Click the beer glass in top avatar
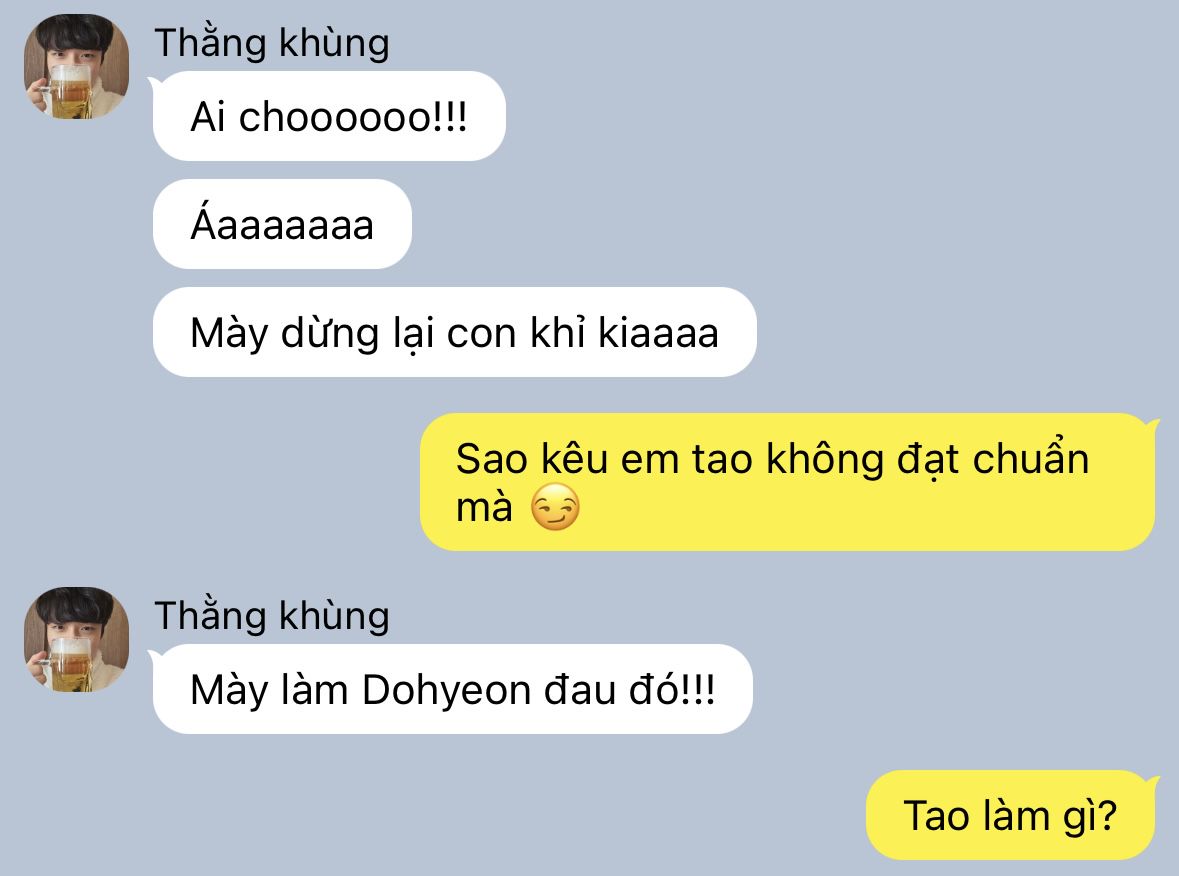Image resolution: width=1179 pixels, height=876 pixels. (69, 92)
